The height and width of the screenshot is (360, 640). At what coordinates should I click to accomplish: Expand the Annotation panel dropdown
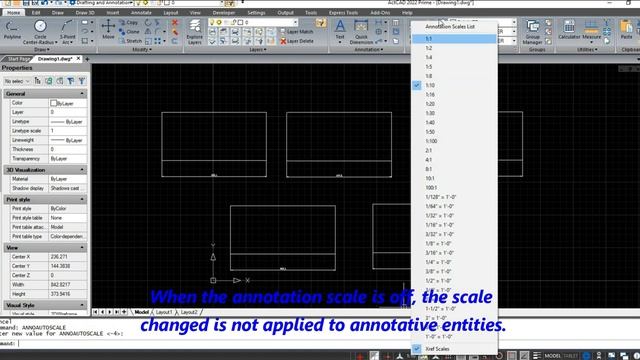point(369,49)
